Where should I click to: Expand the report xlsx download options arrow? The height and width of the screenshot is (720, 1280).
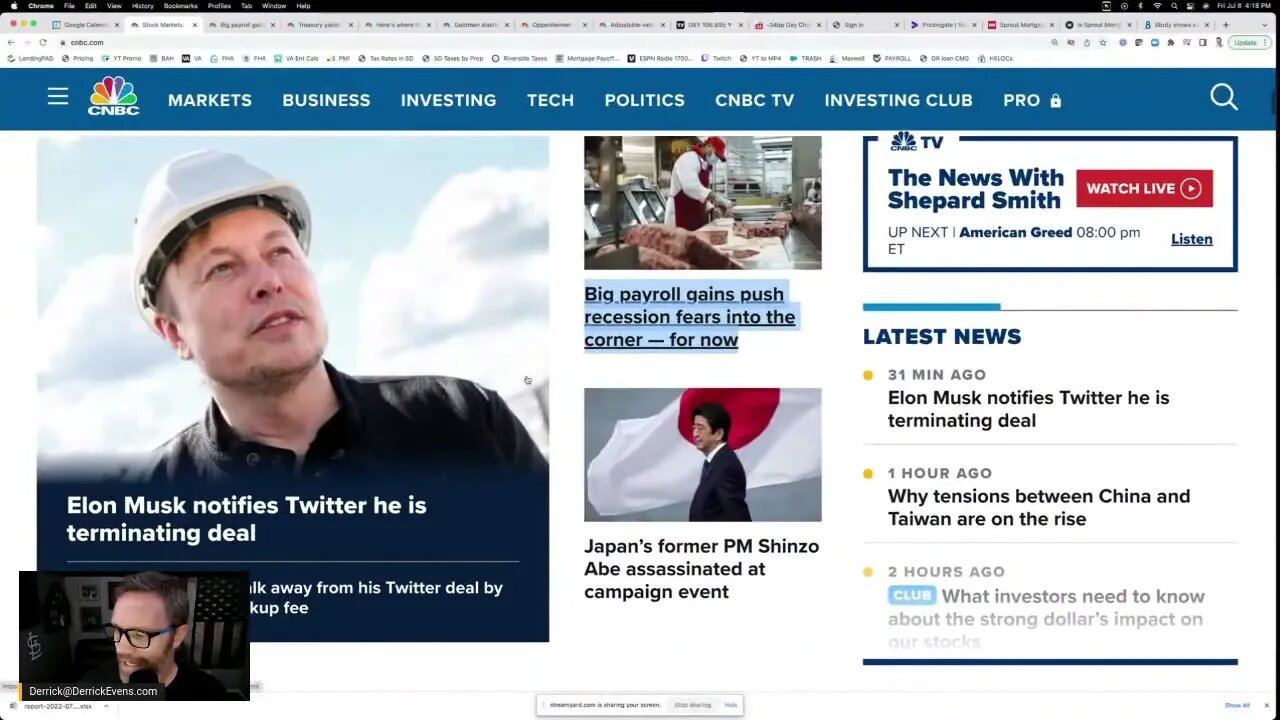pyautogui.click(x=106, y=706)
